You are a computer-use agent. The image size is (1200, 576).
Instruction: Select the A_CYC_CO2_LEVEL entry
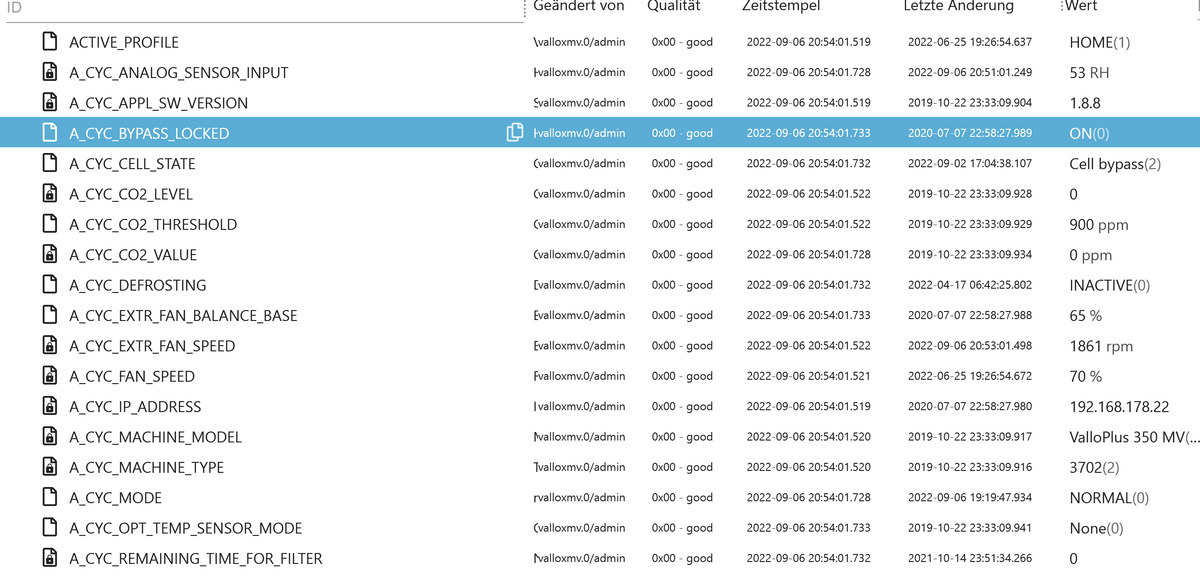pyautogui.click(x=131, y=194)
